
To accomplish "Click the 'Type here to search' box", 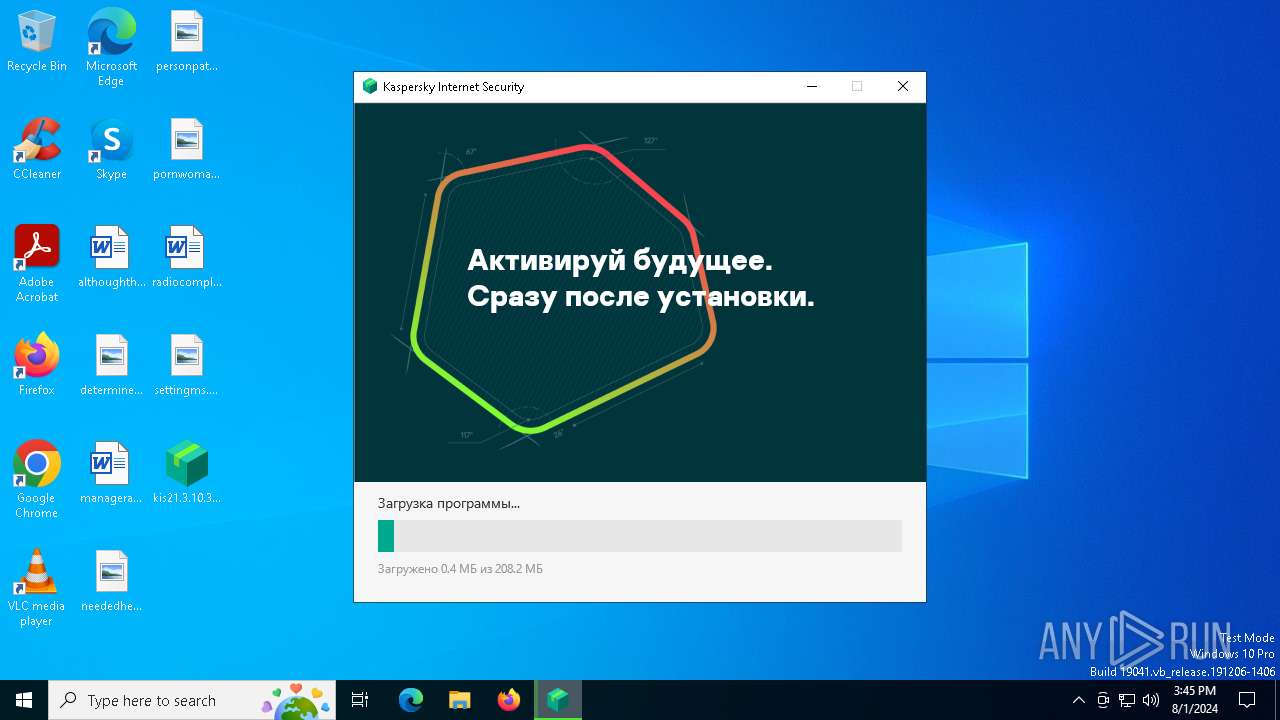I will click(192, 700).
